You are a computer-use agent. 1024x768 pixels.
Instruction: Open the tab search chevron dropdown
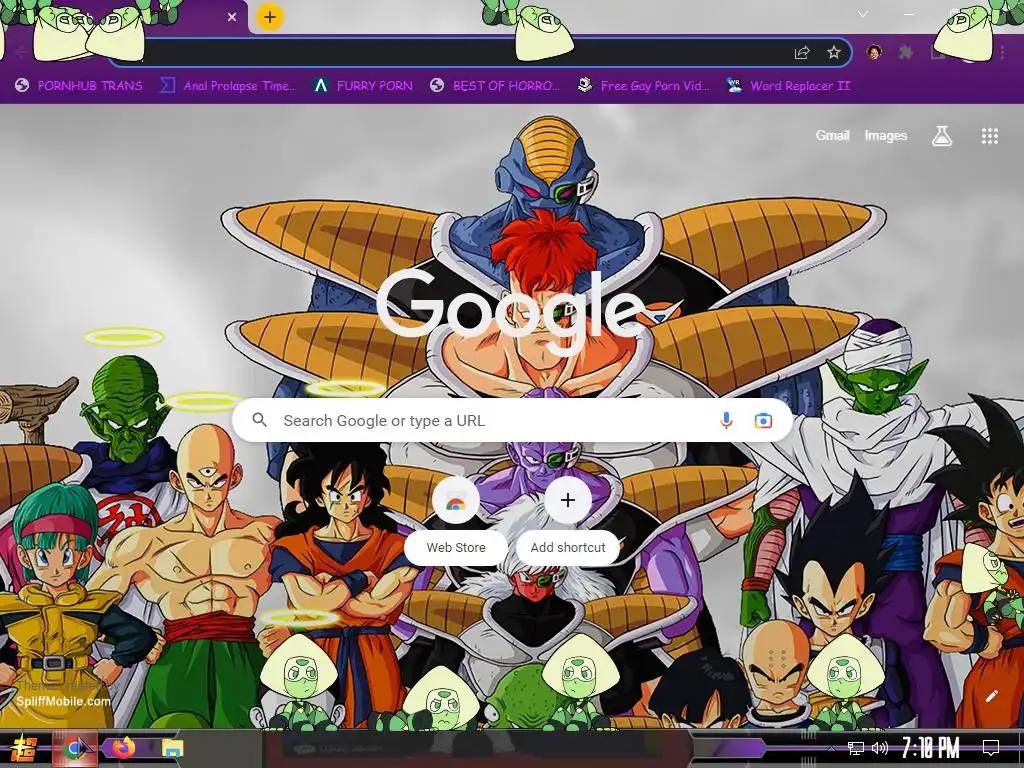coord(863,14)
